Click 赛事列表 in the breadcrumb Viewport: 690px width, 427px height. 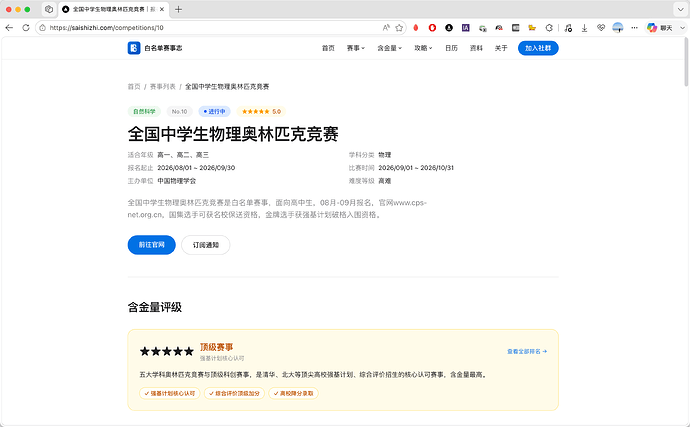(162, 87)
